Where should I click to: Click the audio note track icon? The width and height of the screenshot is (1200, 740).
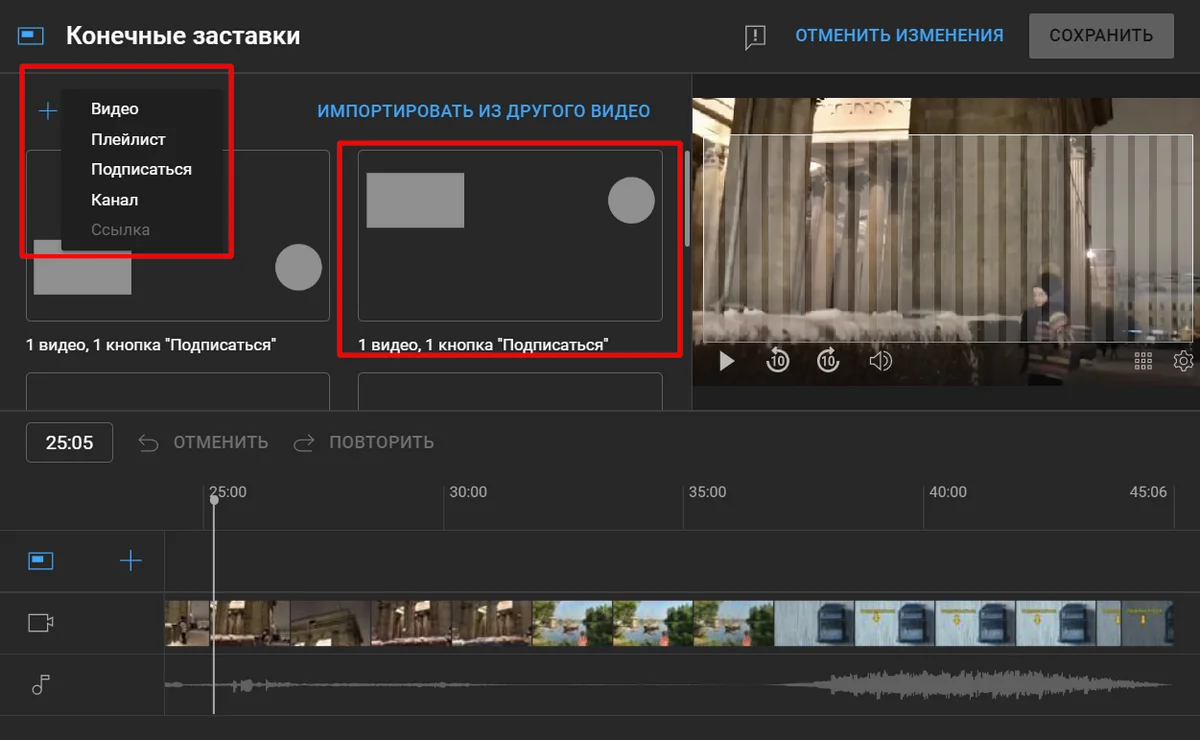[x=40, y=685]
